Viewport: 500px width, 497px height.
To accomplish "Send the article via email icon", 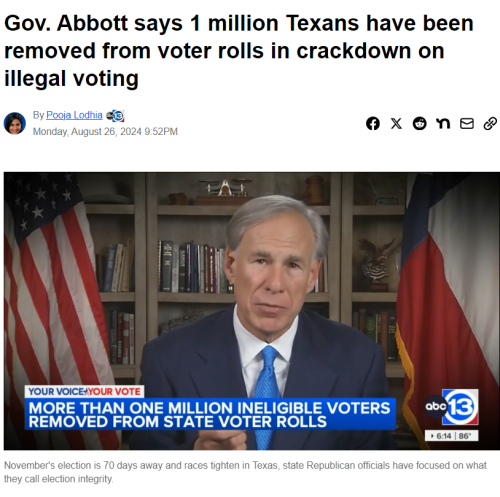I will coord(467,124).
